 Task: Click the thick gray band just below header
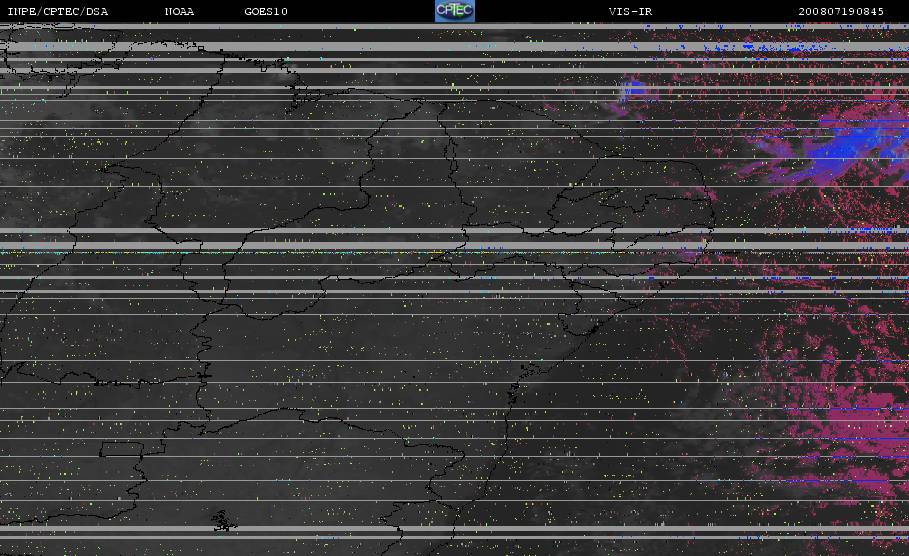(x=454, y=27)
